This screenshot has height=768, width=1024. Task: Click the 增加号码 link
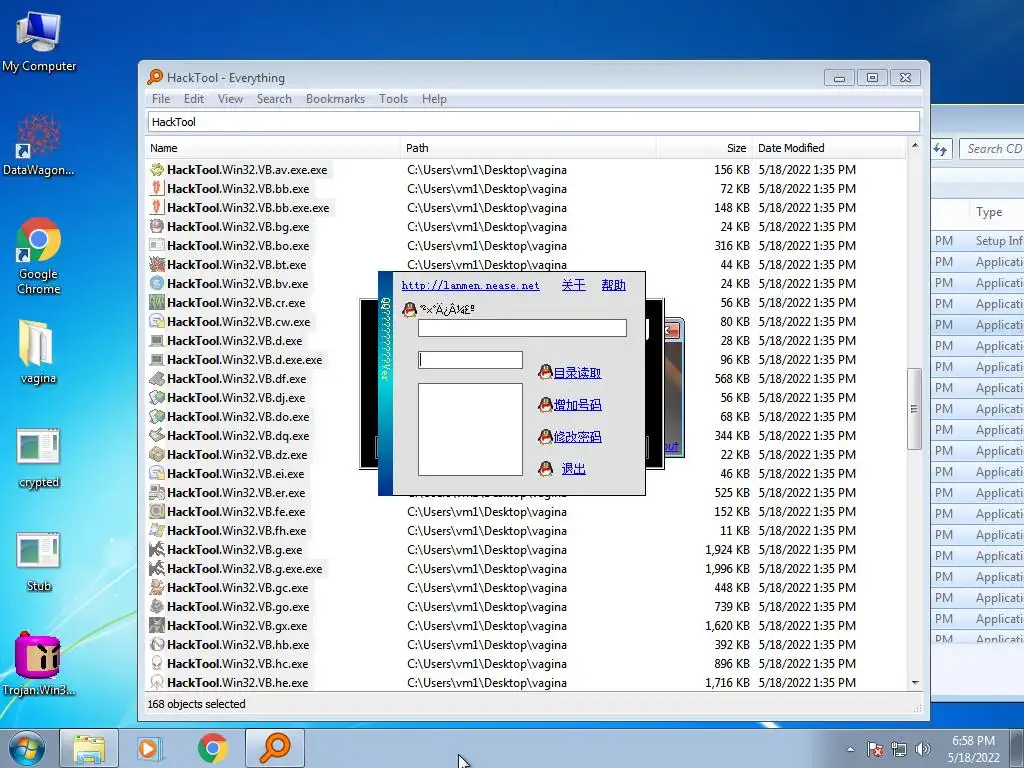pyautogui.click(x=577, y=405)
